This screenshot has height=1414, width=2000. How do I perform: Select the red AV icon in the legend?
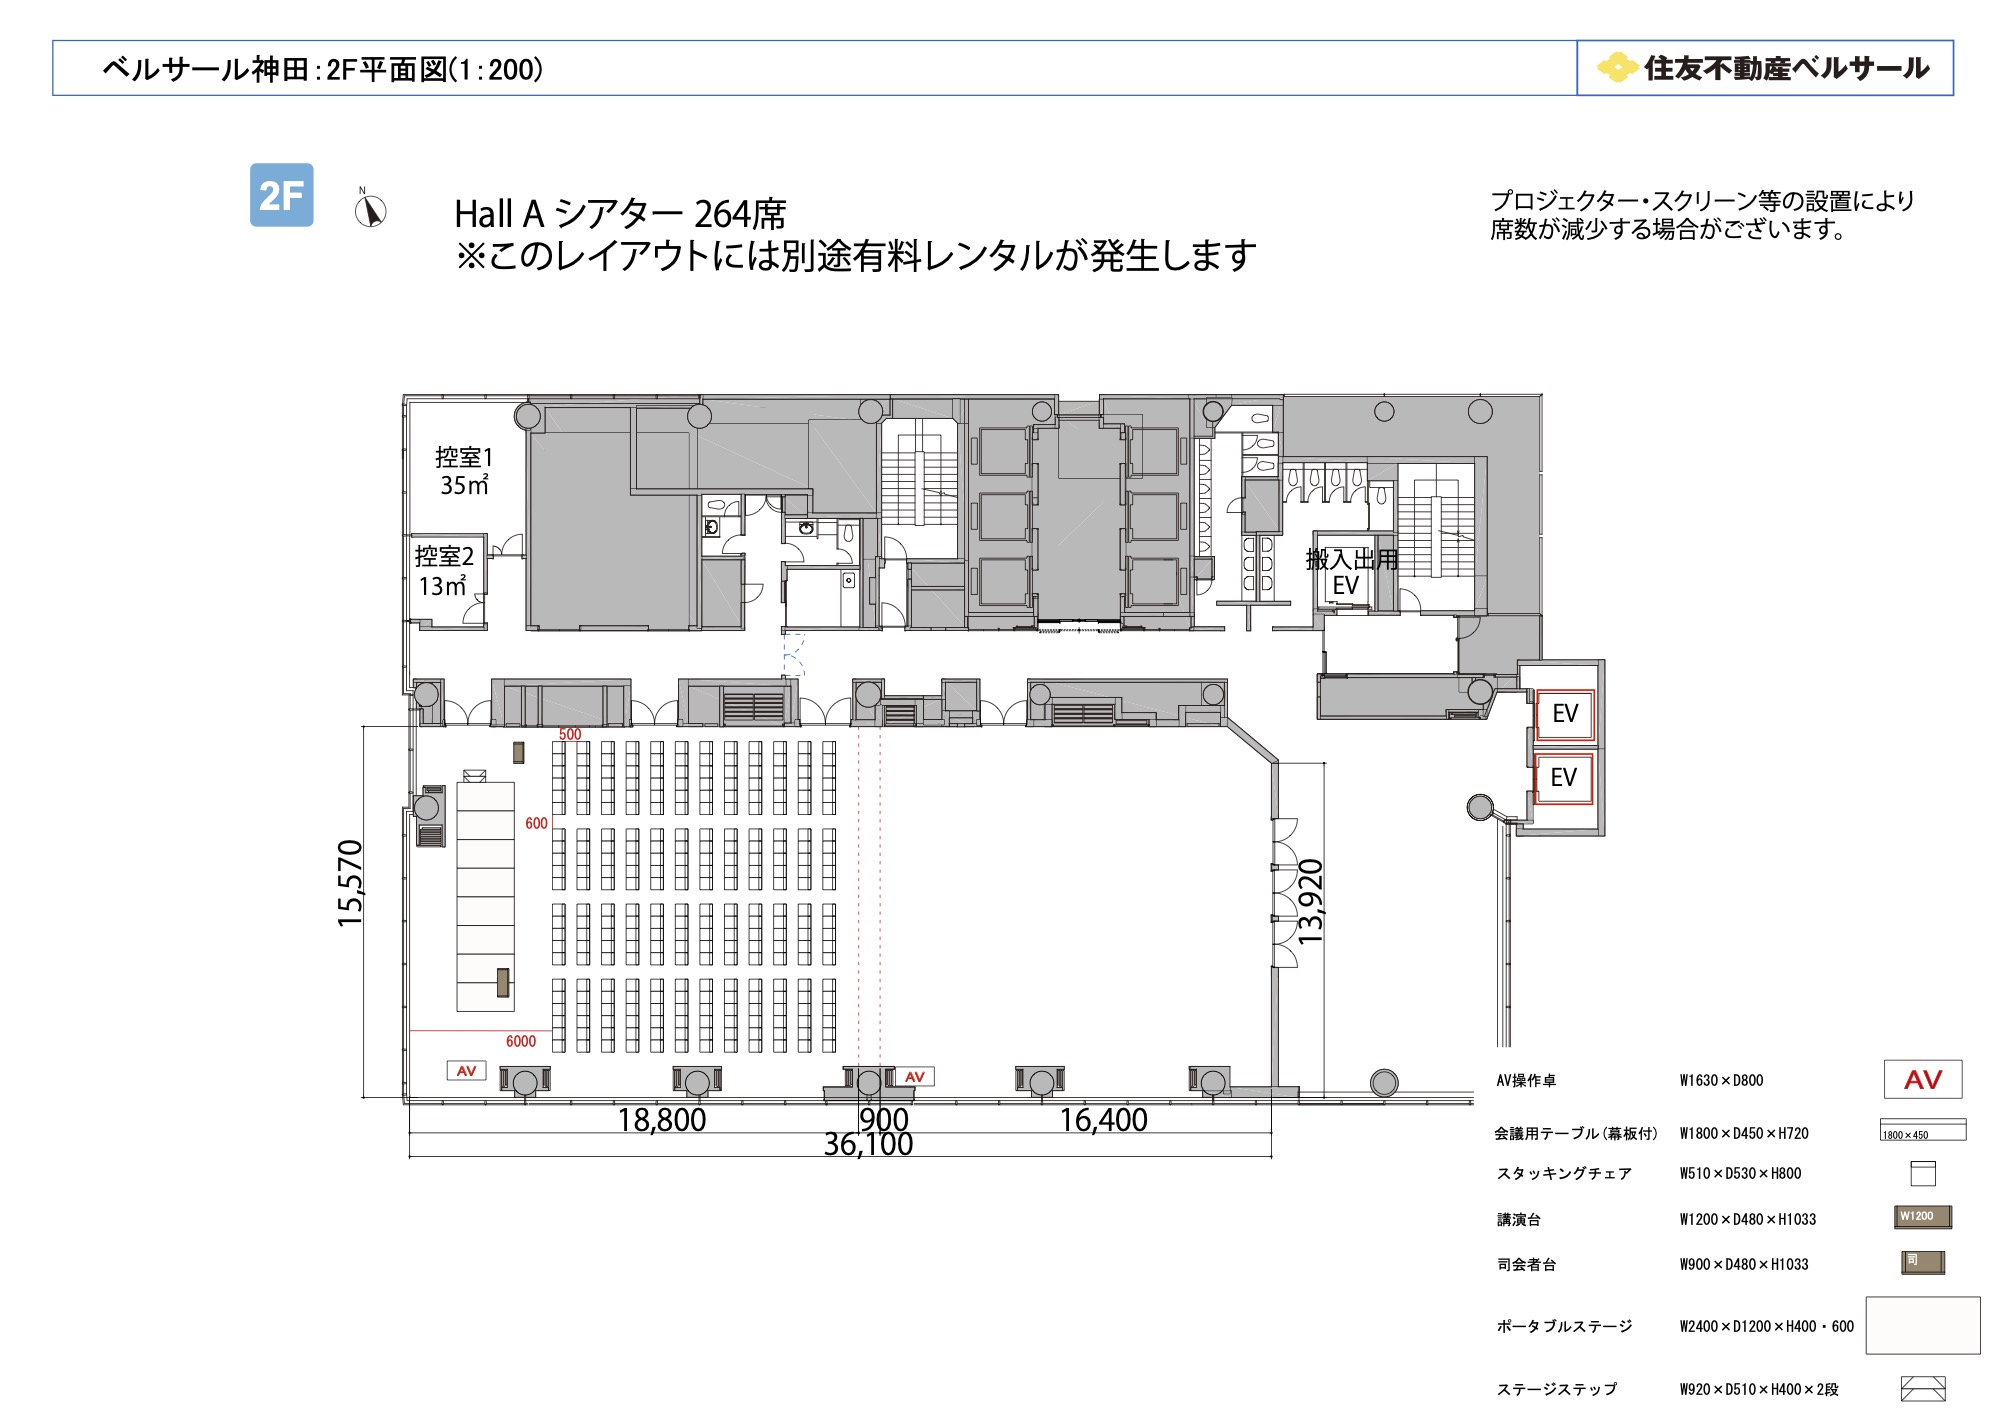(1922, 1080)
